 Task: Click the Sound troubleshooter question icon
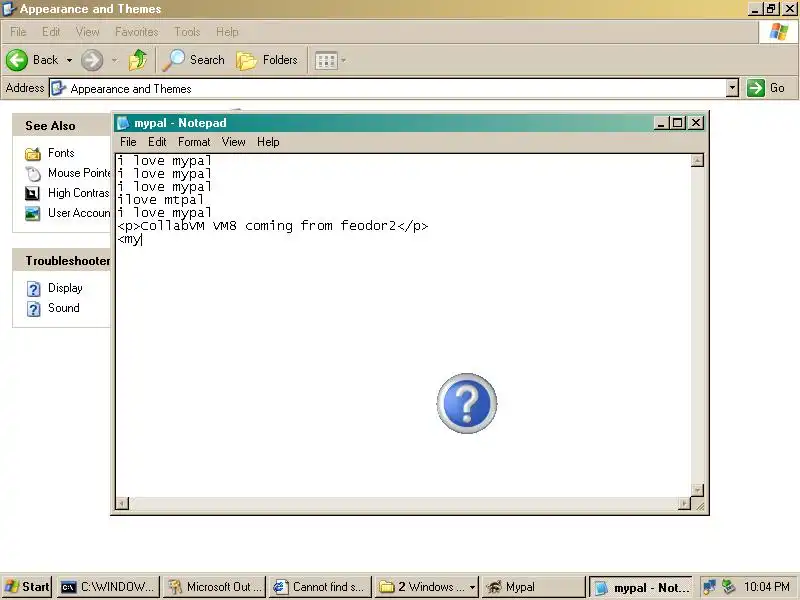pos(33,309)
